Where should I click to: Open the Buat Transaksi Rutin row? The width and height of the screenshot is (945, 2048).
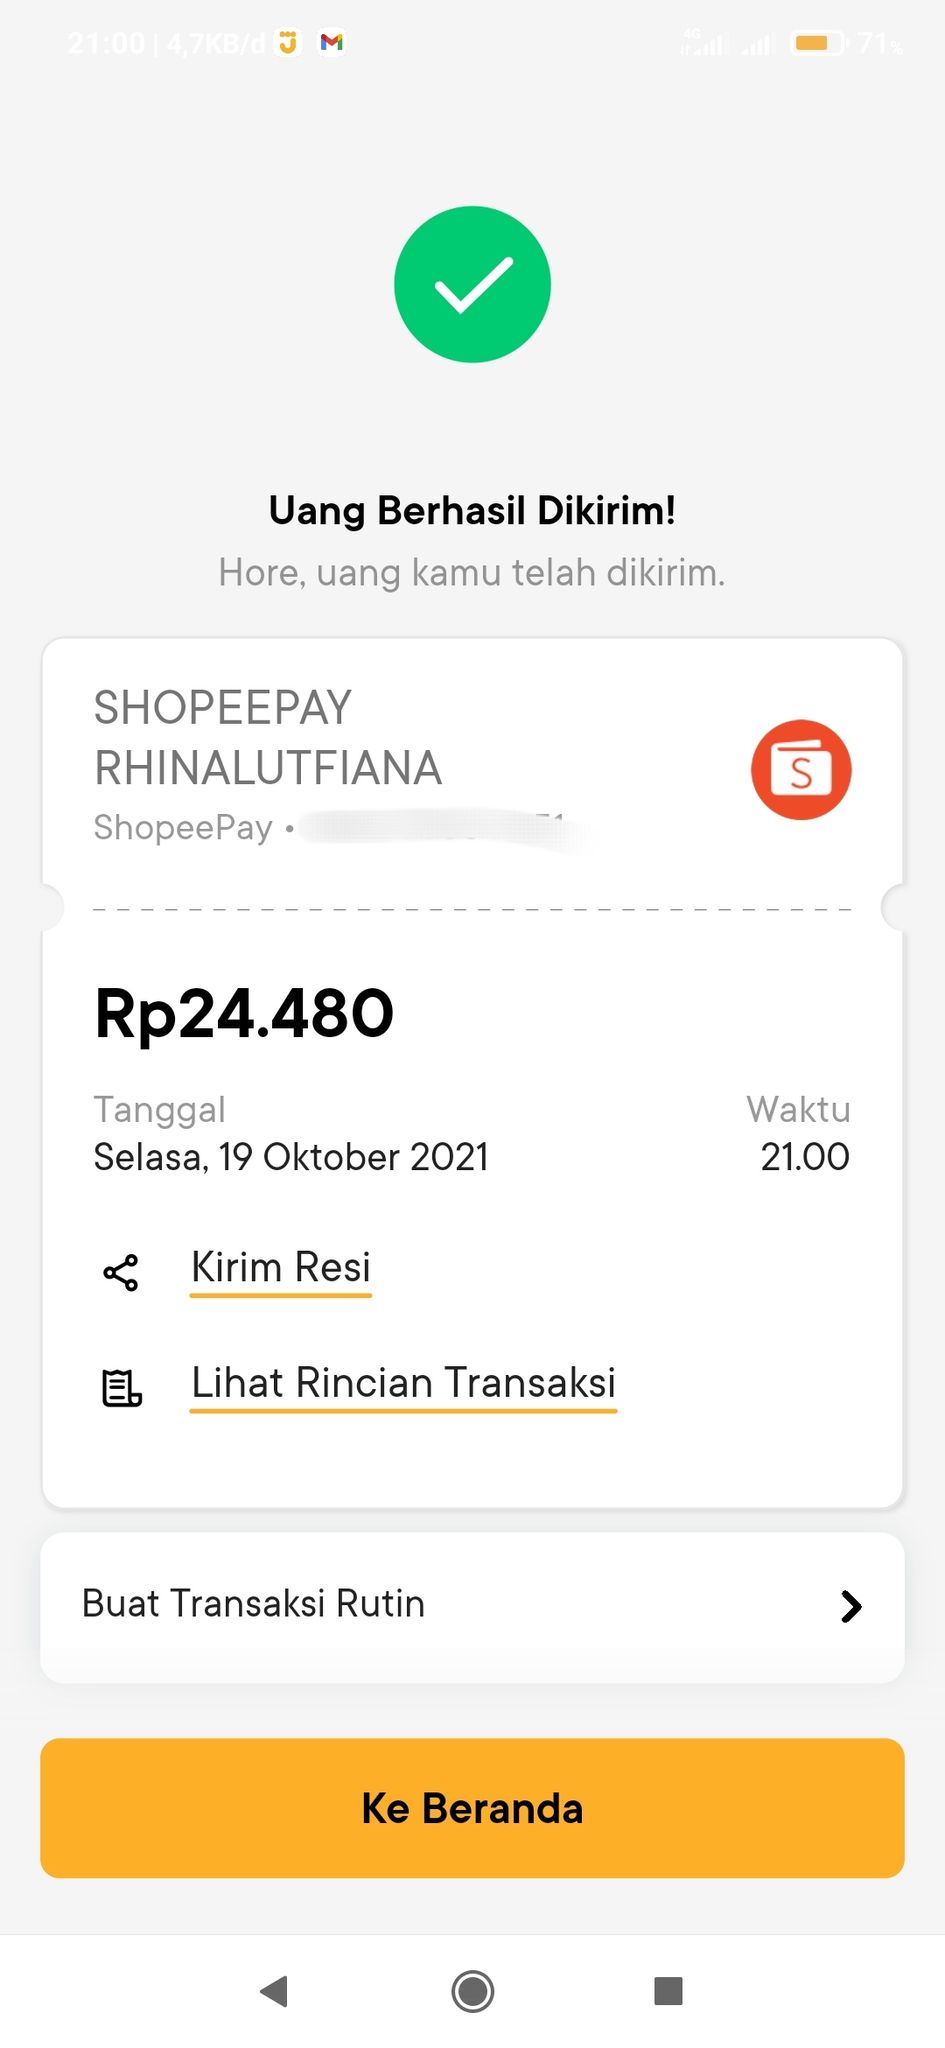pos(472,1606)
